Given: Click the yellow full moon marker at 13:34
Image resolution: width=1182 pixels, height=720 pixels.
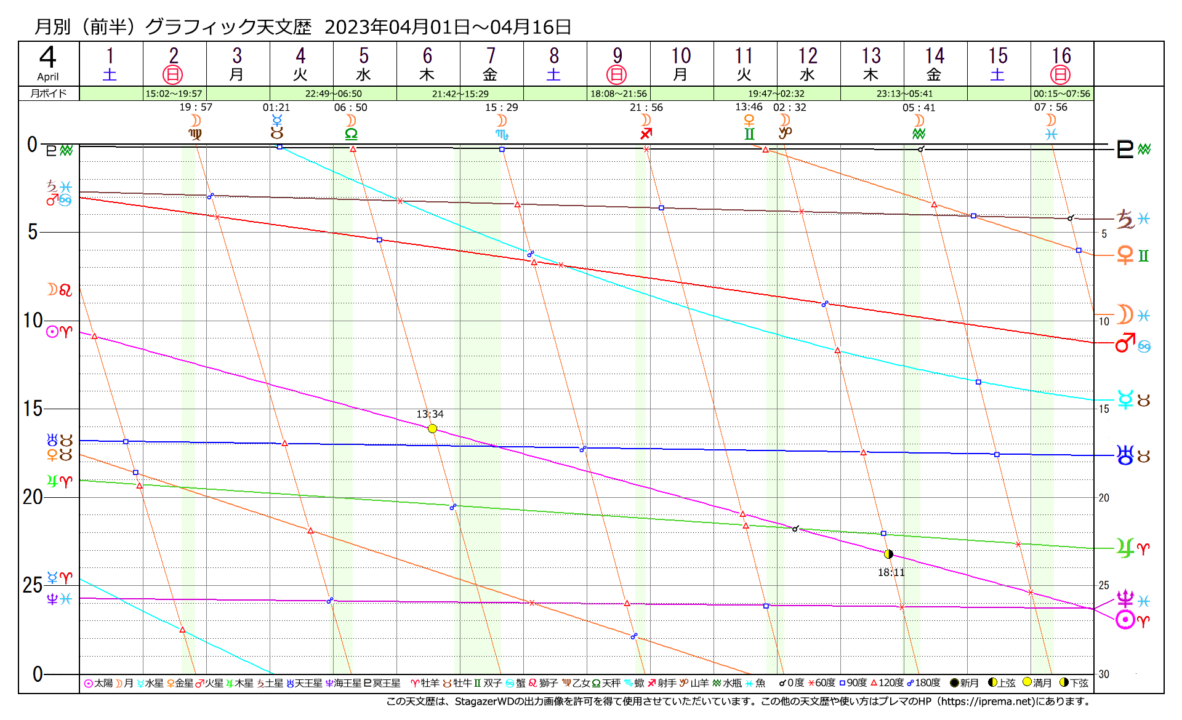Looking at the screenshot, I should pyautogui.click(x=432, y=428).
